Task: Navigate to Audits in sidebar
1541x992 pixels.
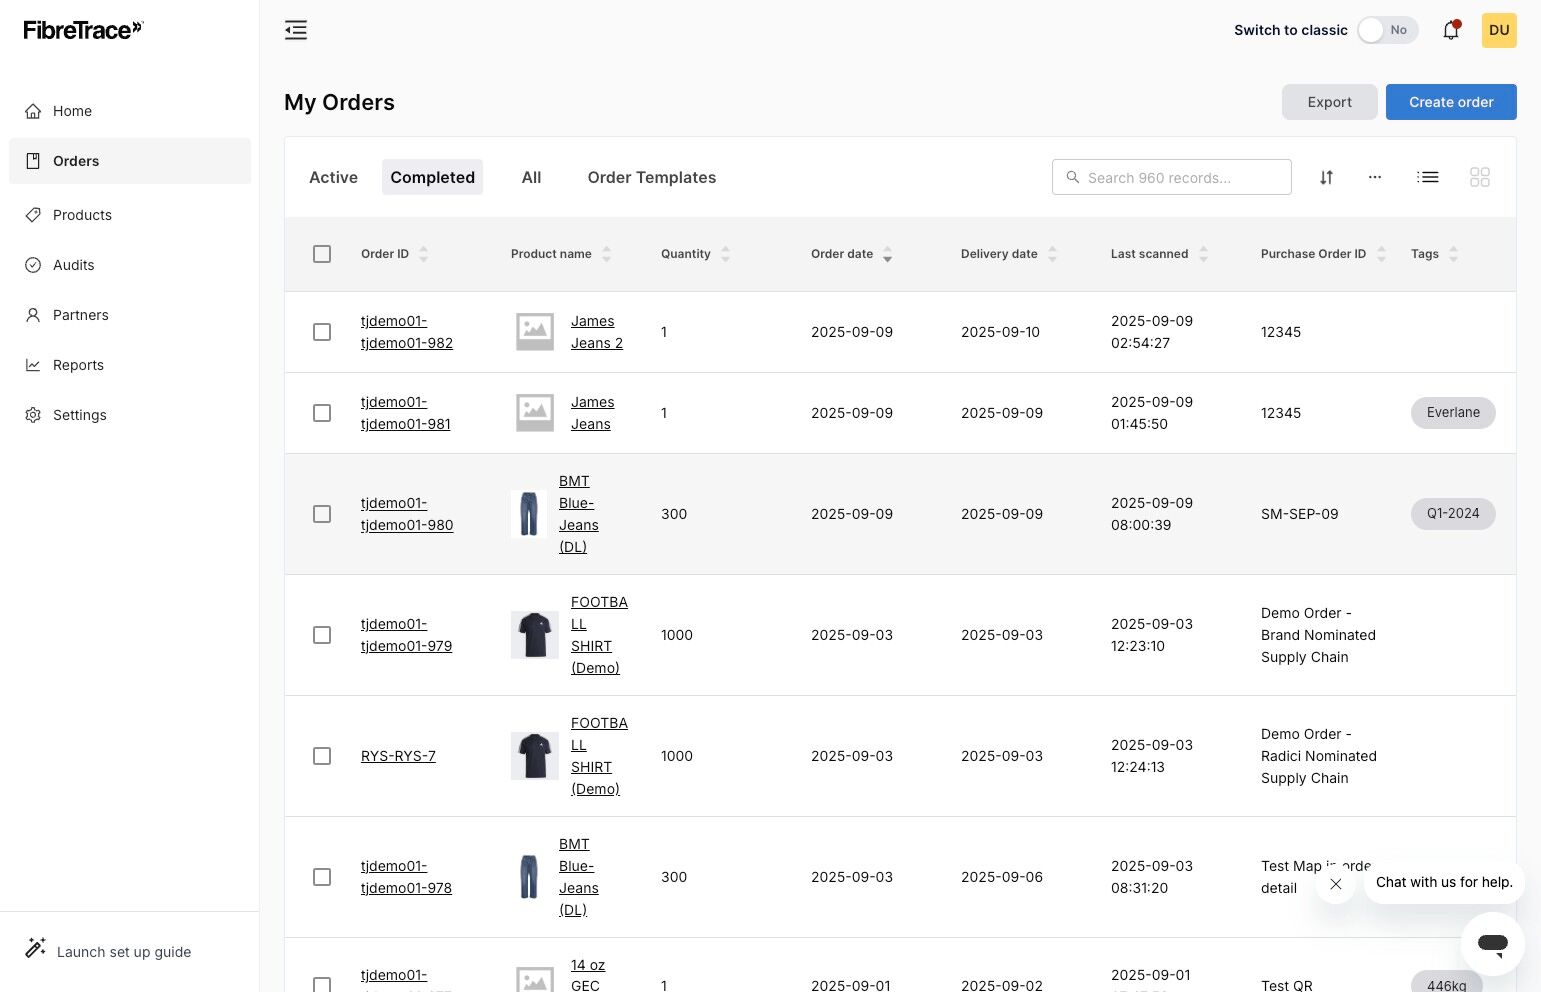Action: click(x=130, y=265)
